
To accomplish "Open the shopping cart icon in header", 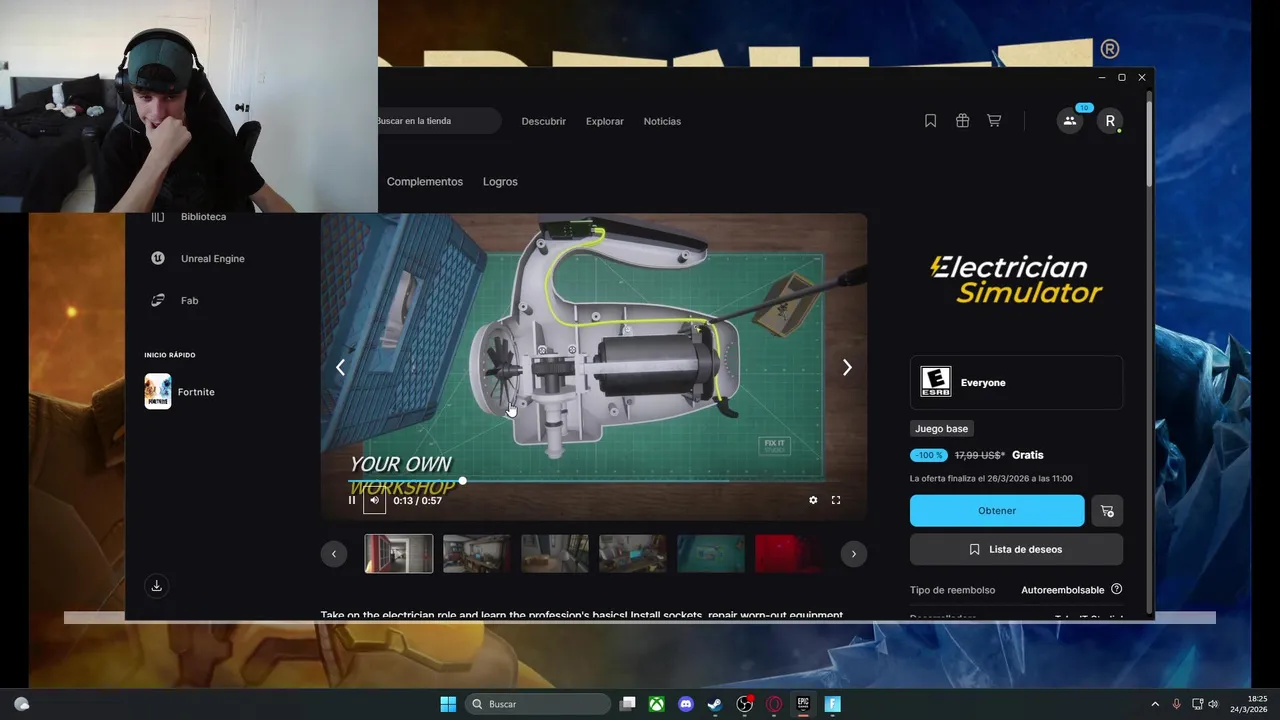I will click(x=994, y=121).
